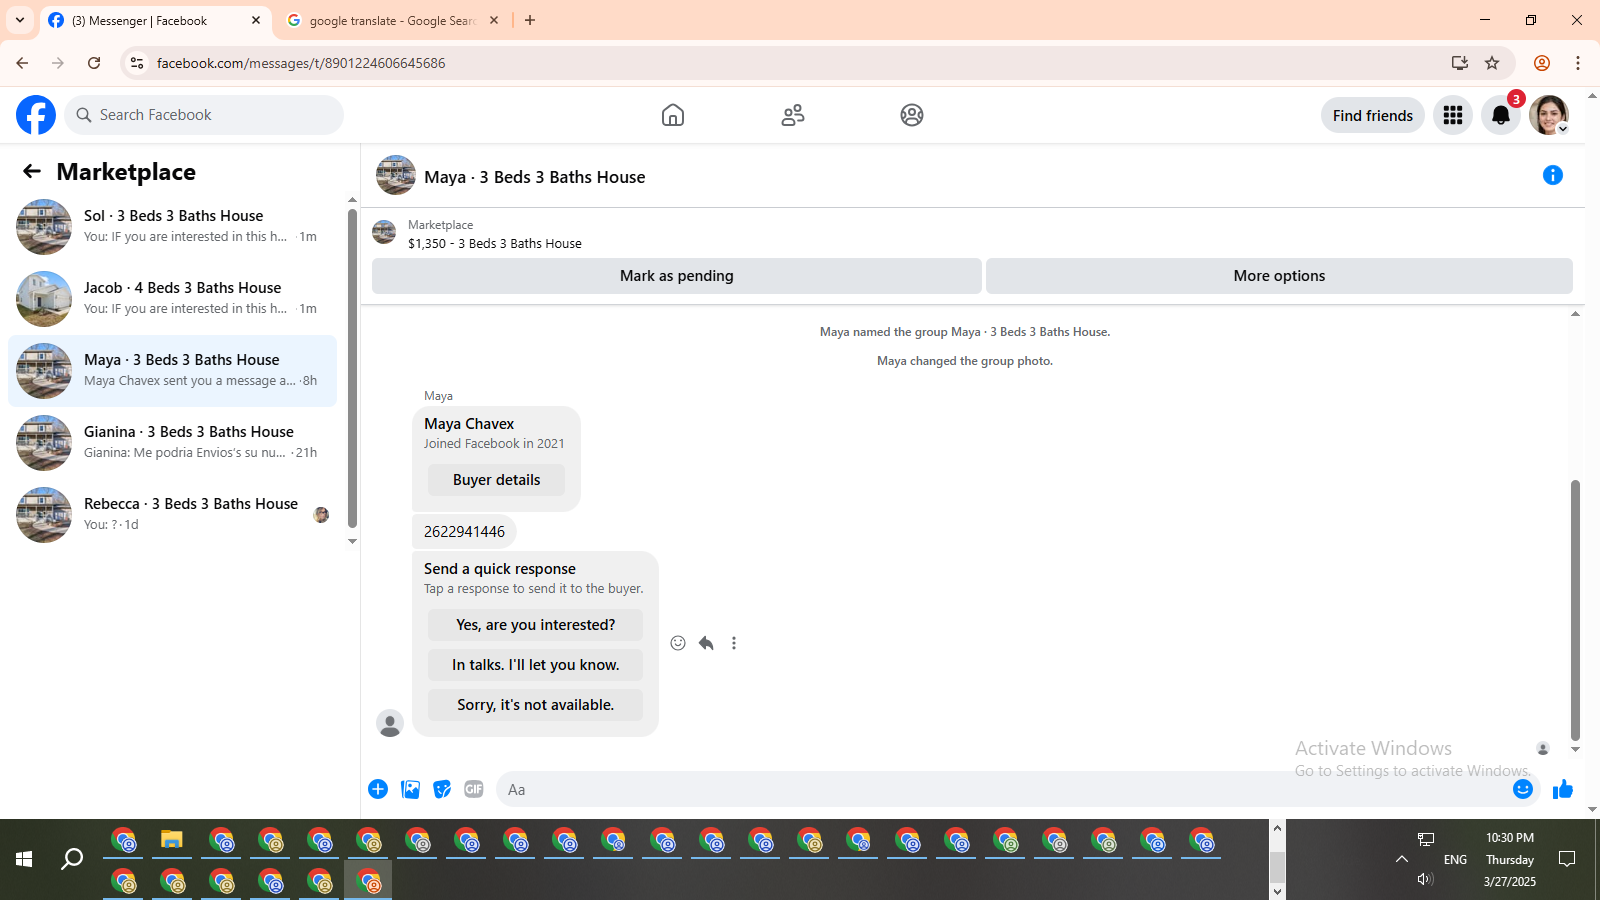1600x900 pixels.
Task: Open volume control in system tray
Action: coord(1426,879)
